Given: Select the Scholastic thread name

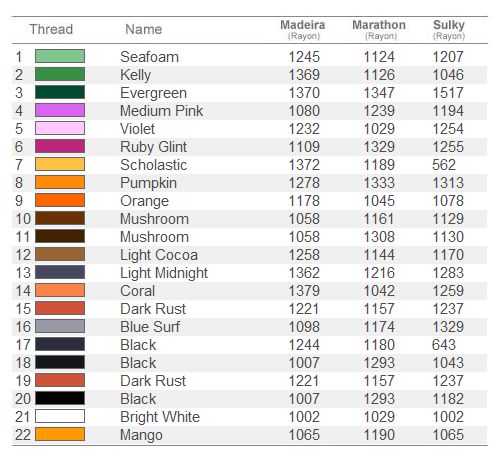Looking at the screenshot, I should pos(154,165).
